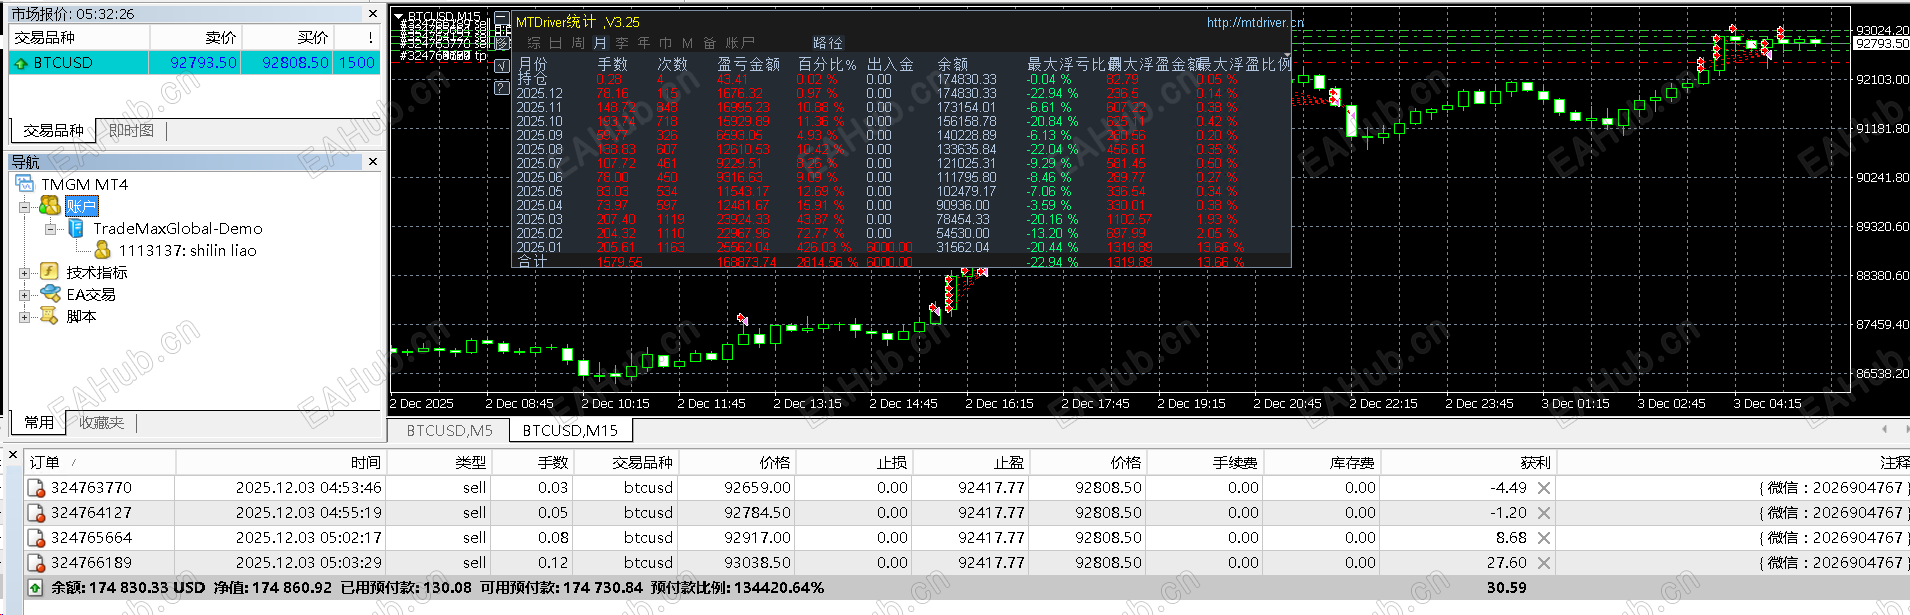Image resolution: width=1910 pixels, height=615 pixels.
Task: Open the 收藏夹 favorites tab
Action: (x=102, y=423)
